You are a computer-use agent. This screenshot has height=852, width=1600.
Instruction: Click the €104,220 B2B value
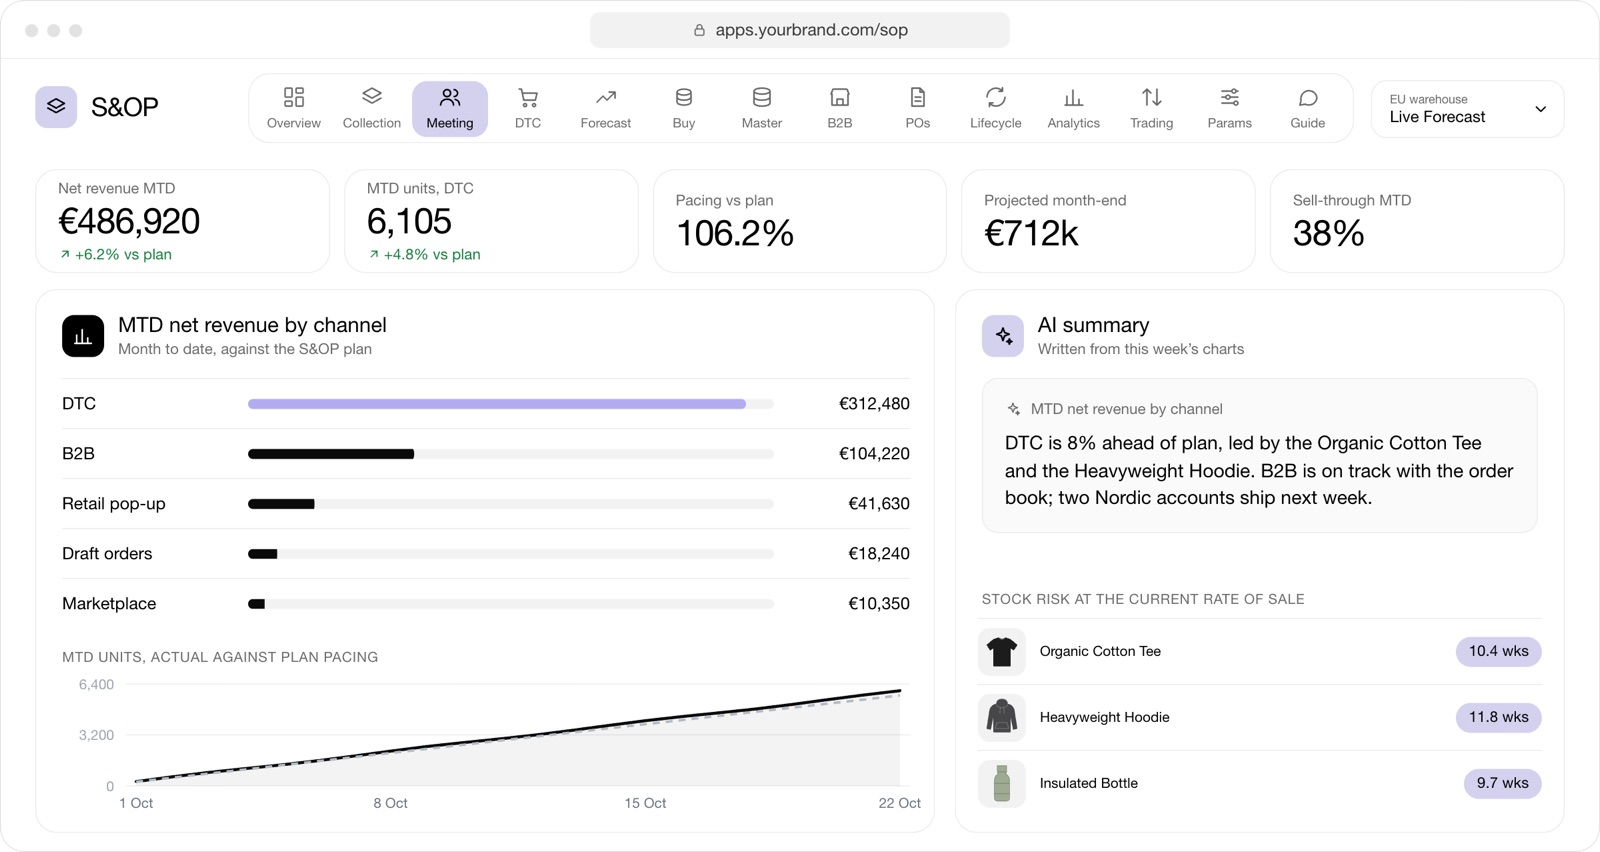pyautogui.click(x=874, y=454)
